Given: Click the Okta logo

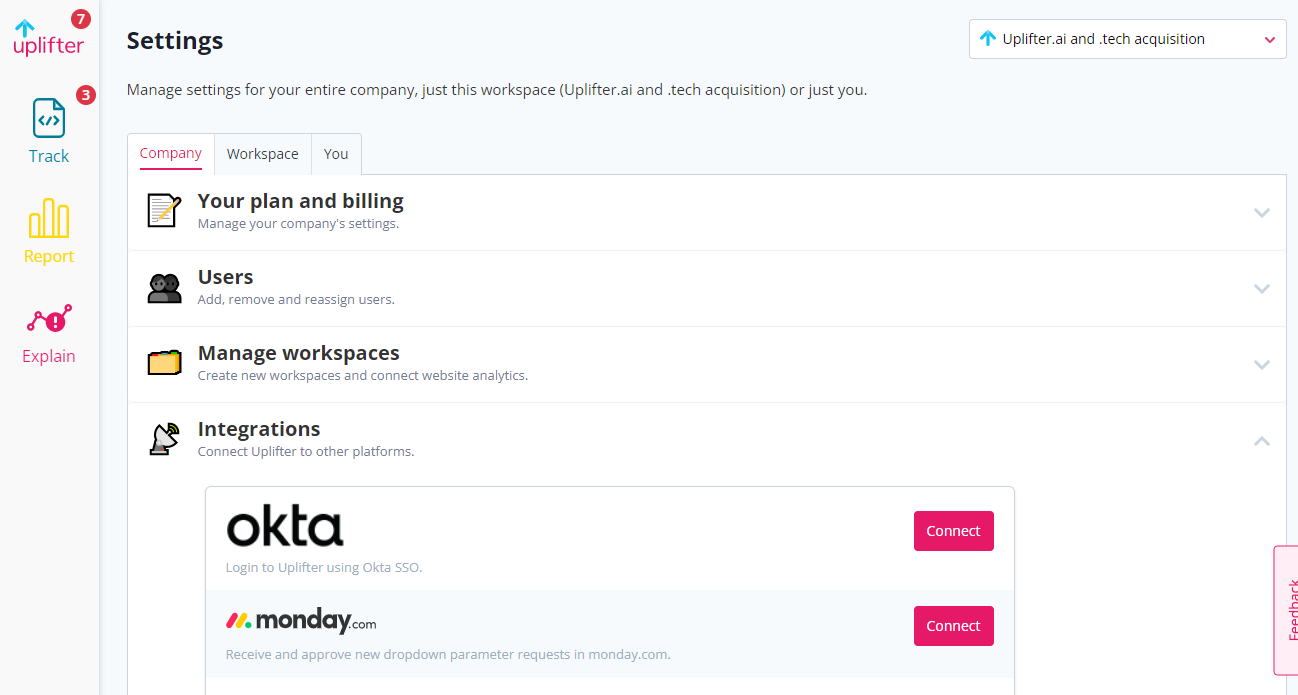Looking at the screenshot, I should click(x=285, y=527).
